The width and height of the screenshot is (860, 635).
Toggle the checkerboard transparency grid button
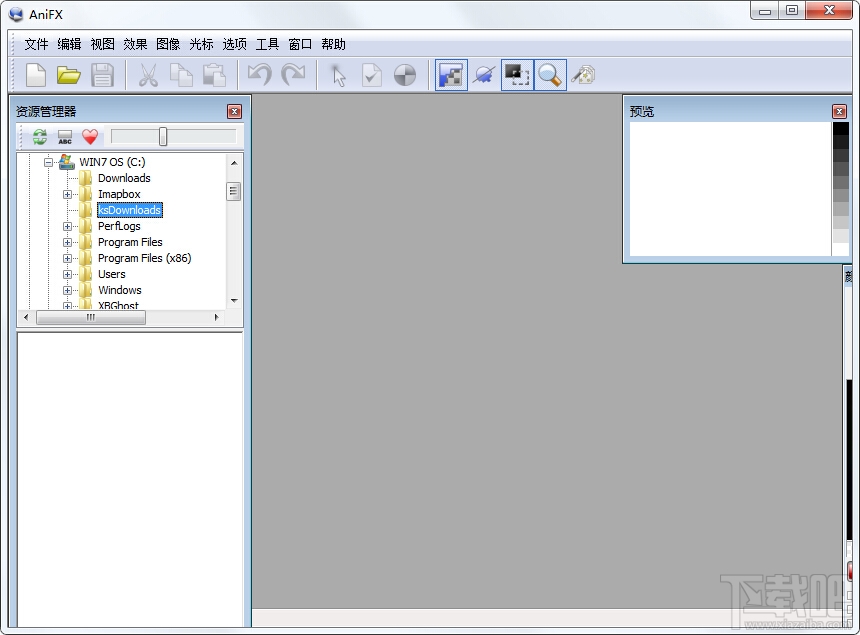[451, 75]
